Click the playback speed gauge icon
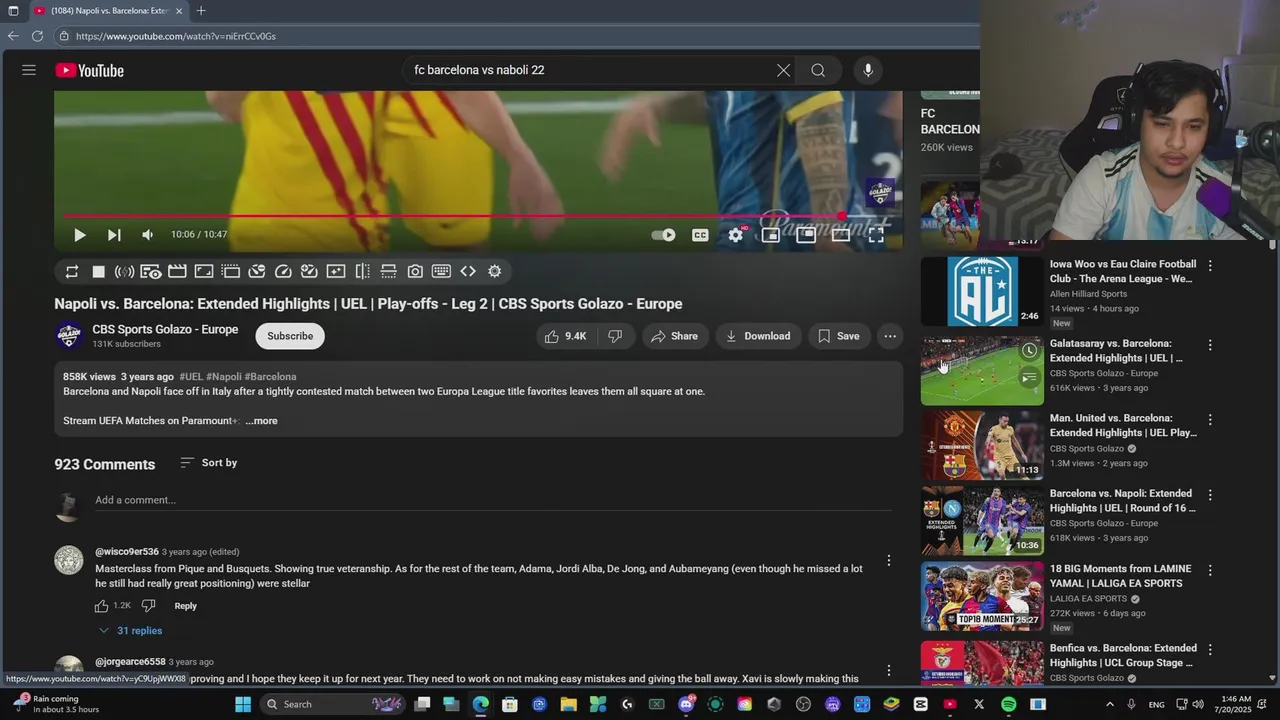This screenshot has height=720, width=1280. coord(283,271)
